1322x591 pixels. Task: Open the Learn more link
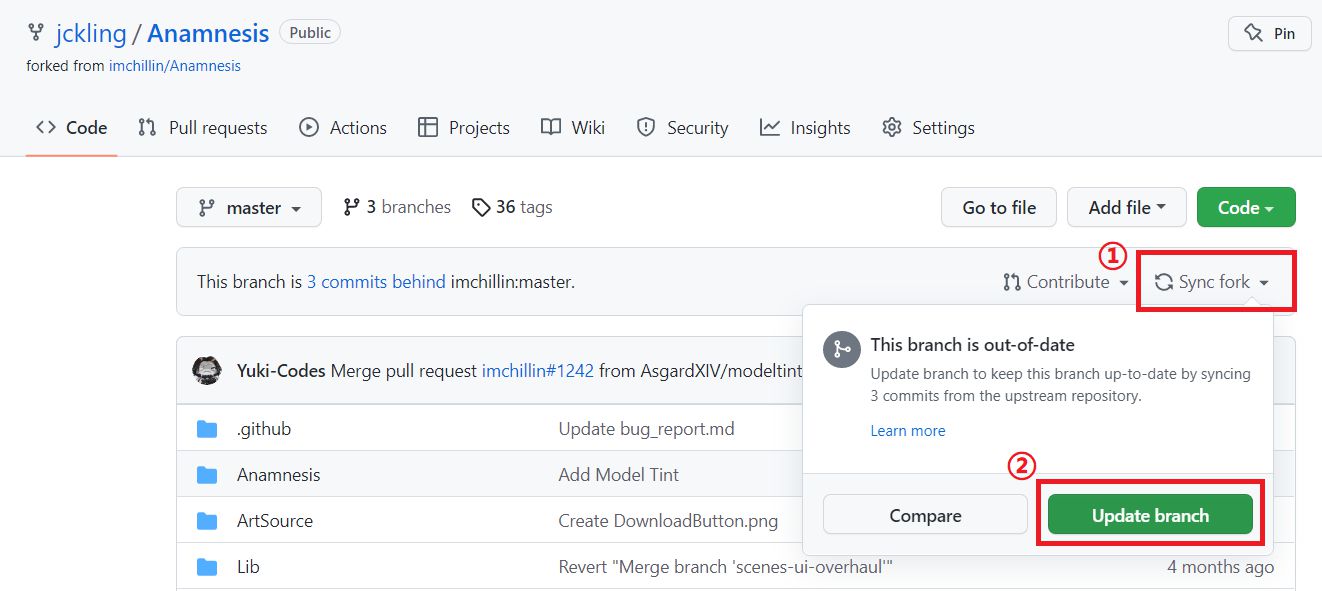pos(908,431)
